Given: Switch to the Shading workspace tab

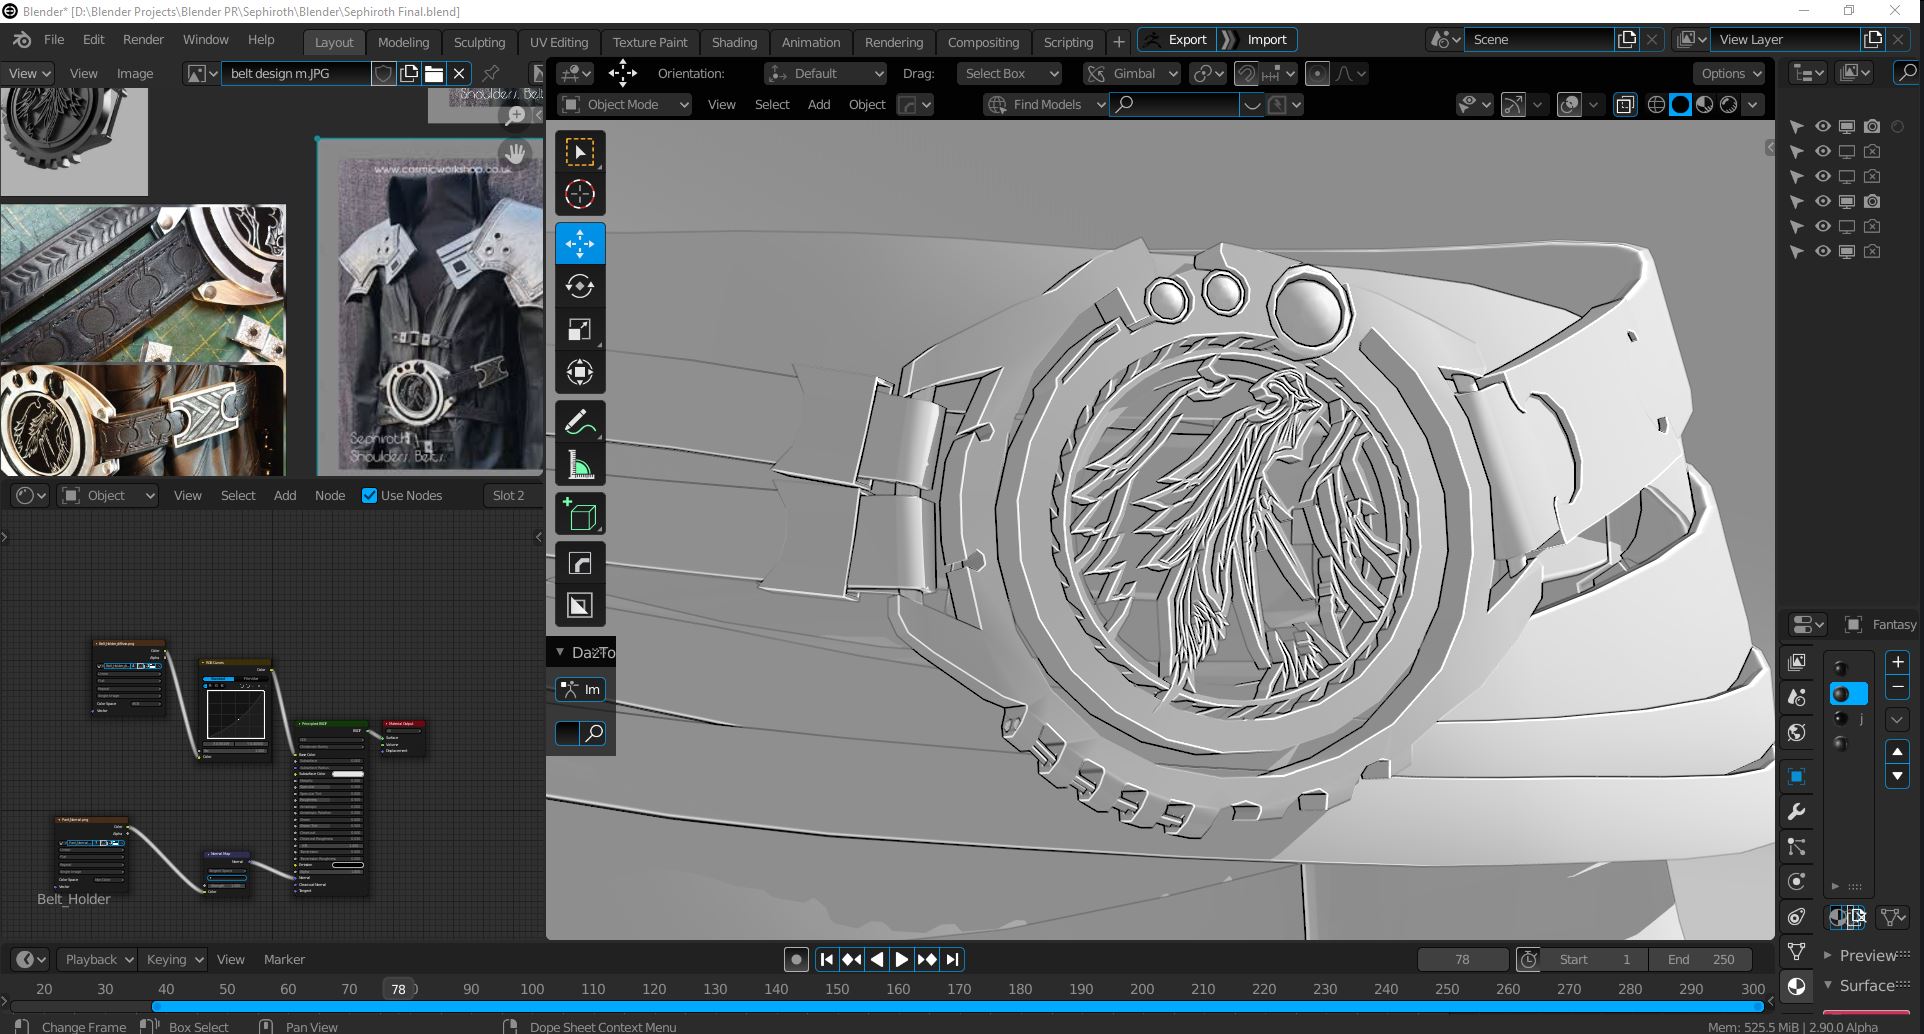Looking at the screenshot, I should coord(734,42).
